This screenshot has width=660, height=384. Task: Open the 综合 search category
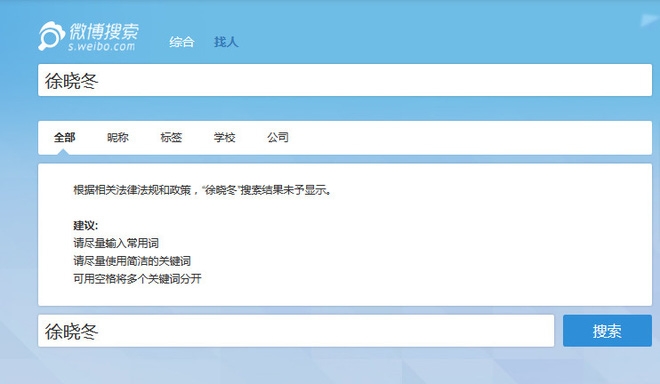click(182, 42)
